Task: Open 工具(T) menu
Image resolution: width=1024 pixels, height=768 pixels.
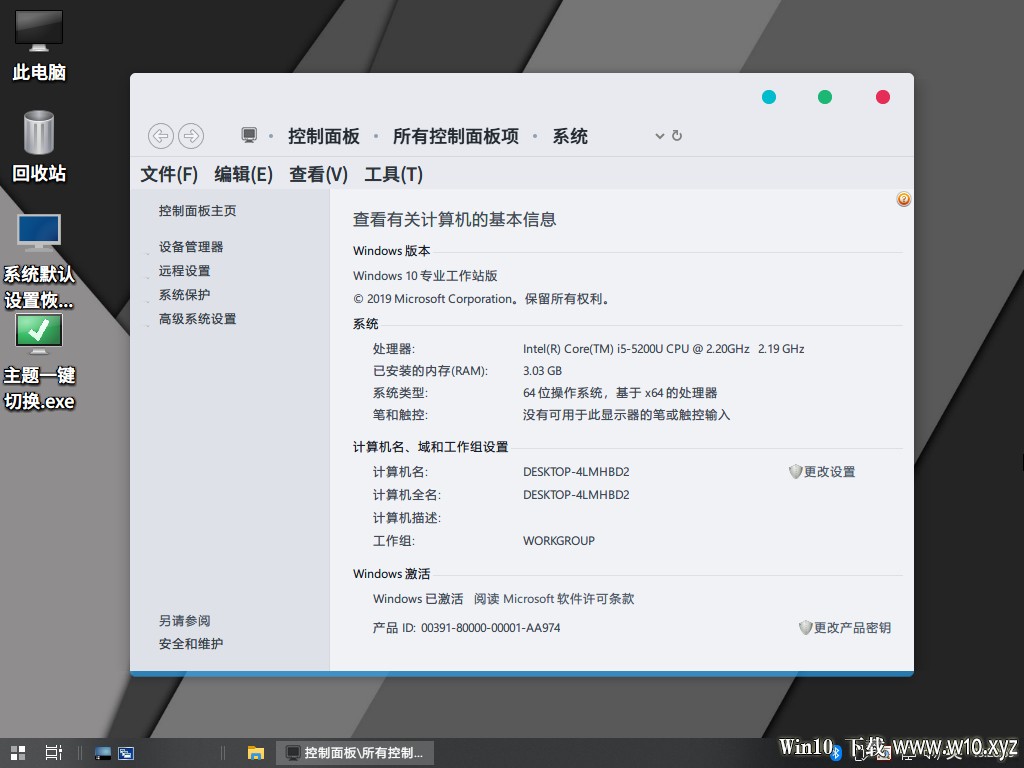Action: tap(394, 174)
